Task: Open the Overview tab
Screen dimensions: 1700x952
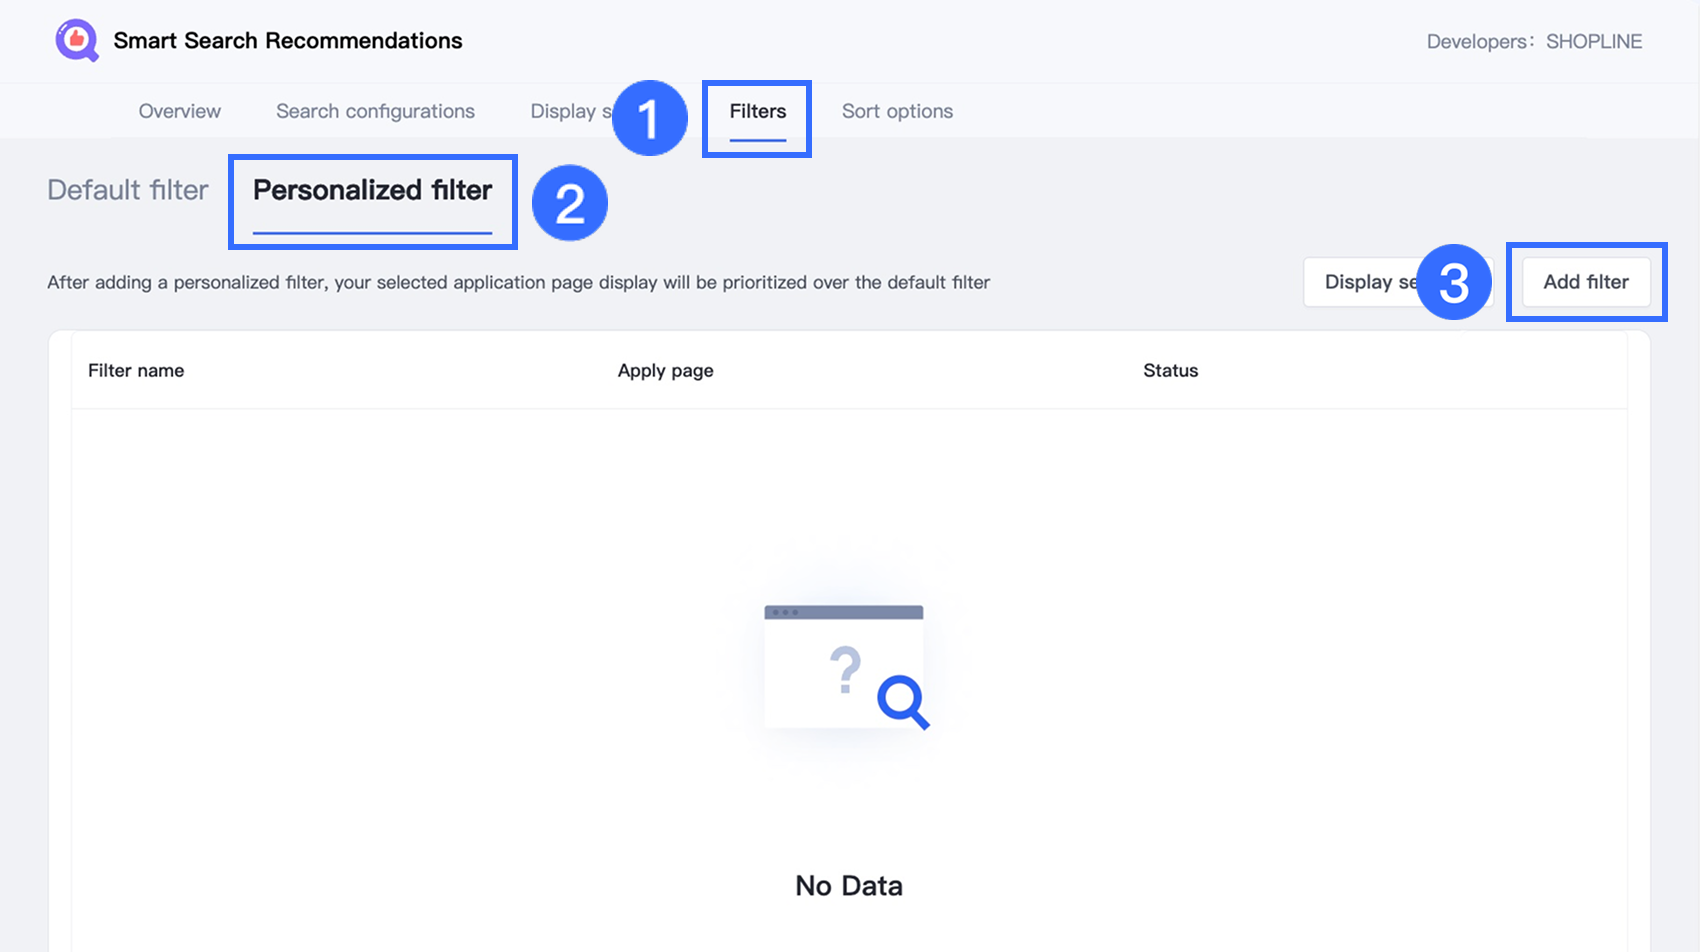Action: 180,111
